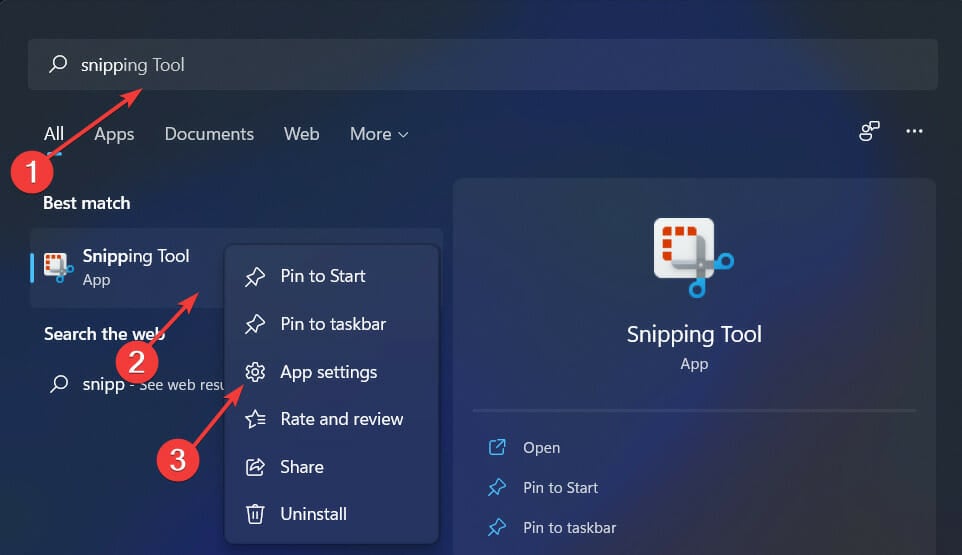This screenshot has height=555, width=962.
Task: Select Uninstall in the context menu
Action: click(331, 514)
